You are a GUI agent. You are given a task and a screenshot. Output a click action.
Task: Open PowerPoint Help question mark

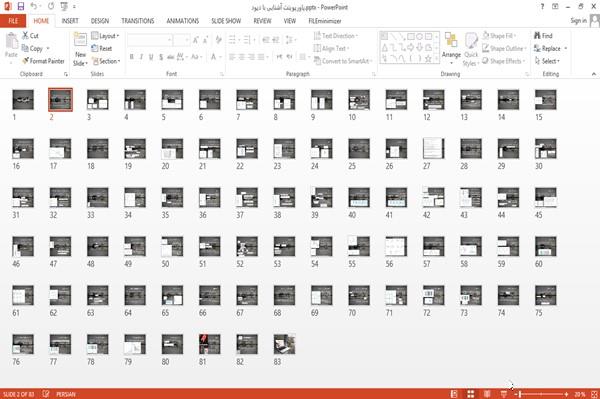[x=542, y=7]
